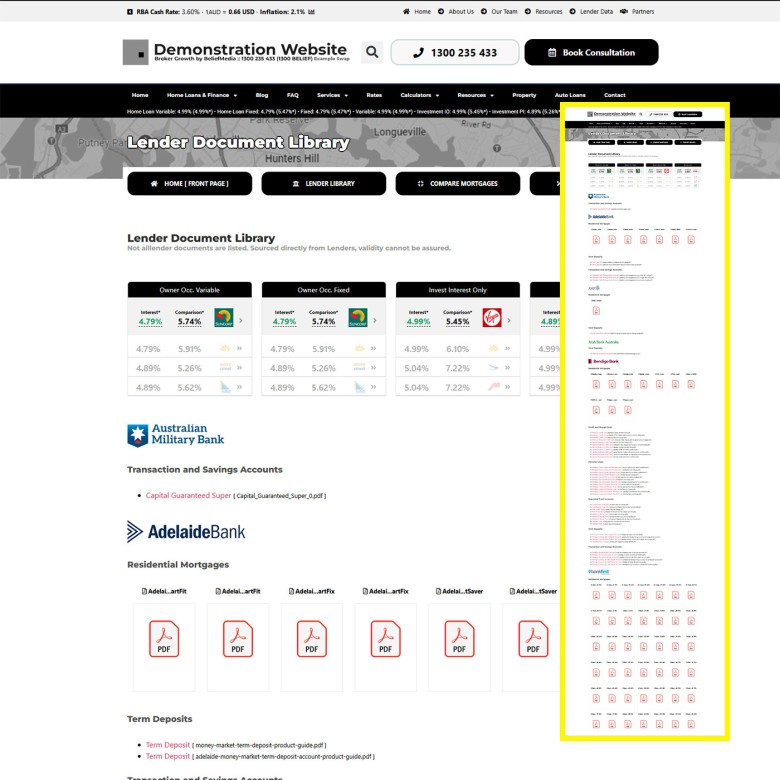Select Home in the black navigation bar

coord(140,95)
